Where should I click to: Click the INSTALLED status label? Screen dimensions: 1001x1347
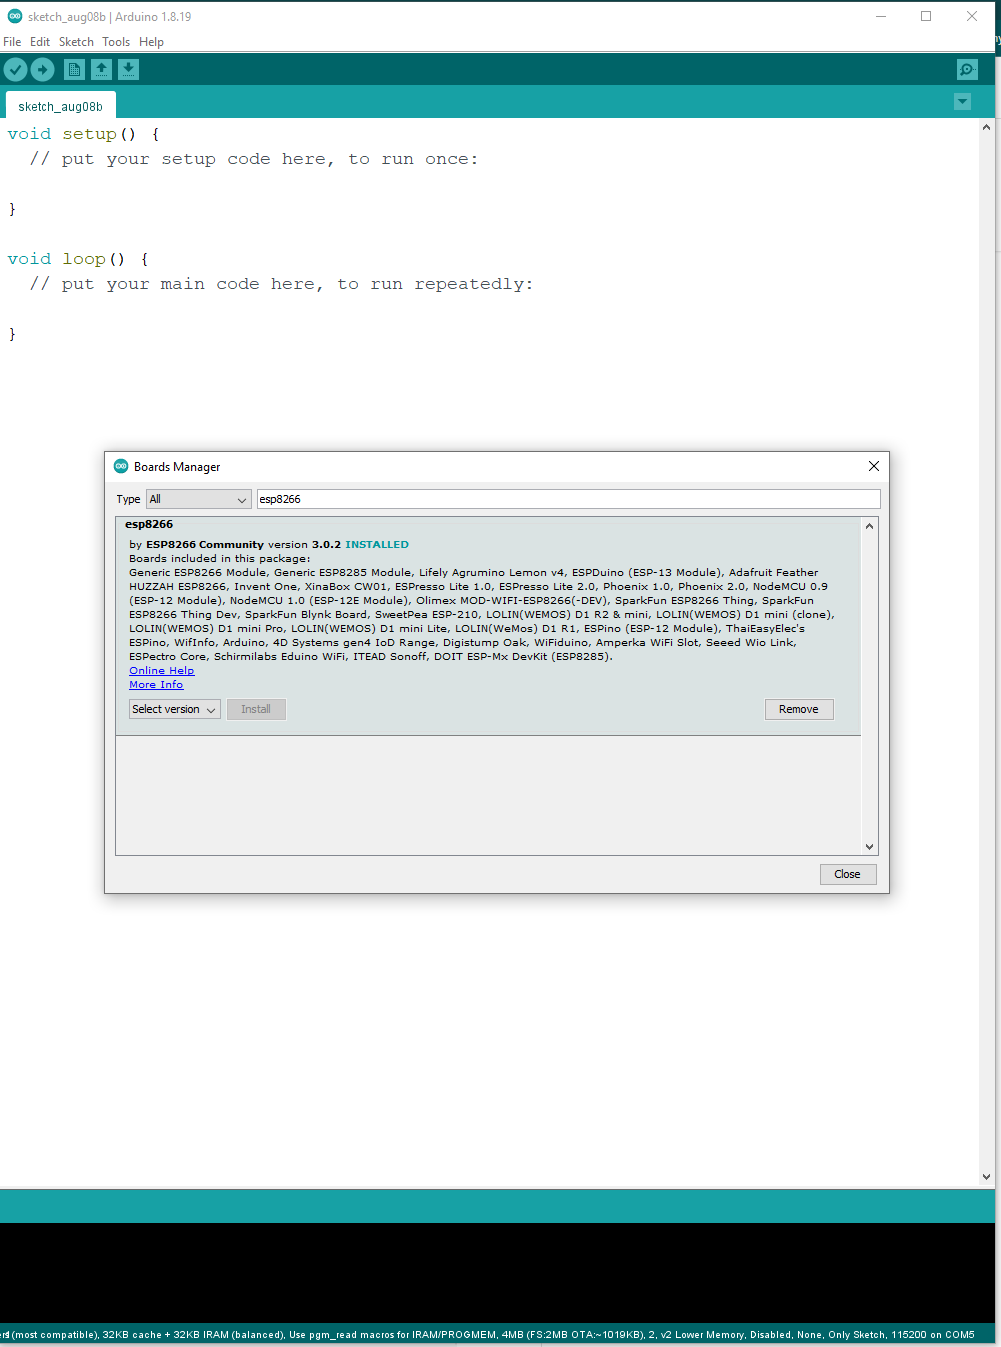(377, 545)
